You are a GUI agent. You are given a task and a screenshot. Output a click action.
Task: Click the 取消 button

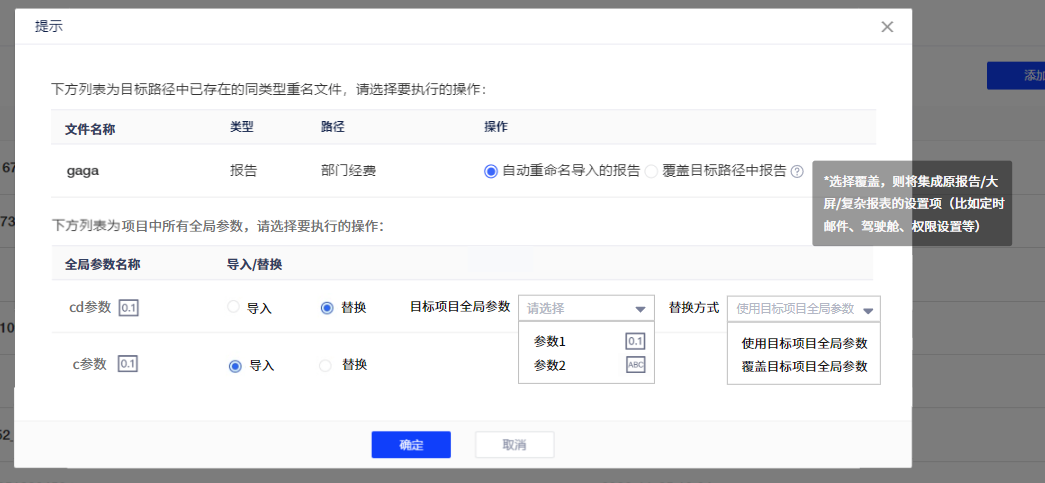(x=514, y=445)
